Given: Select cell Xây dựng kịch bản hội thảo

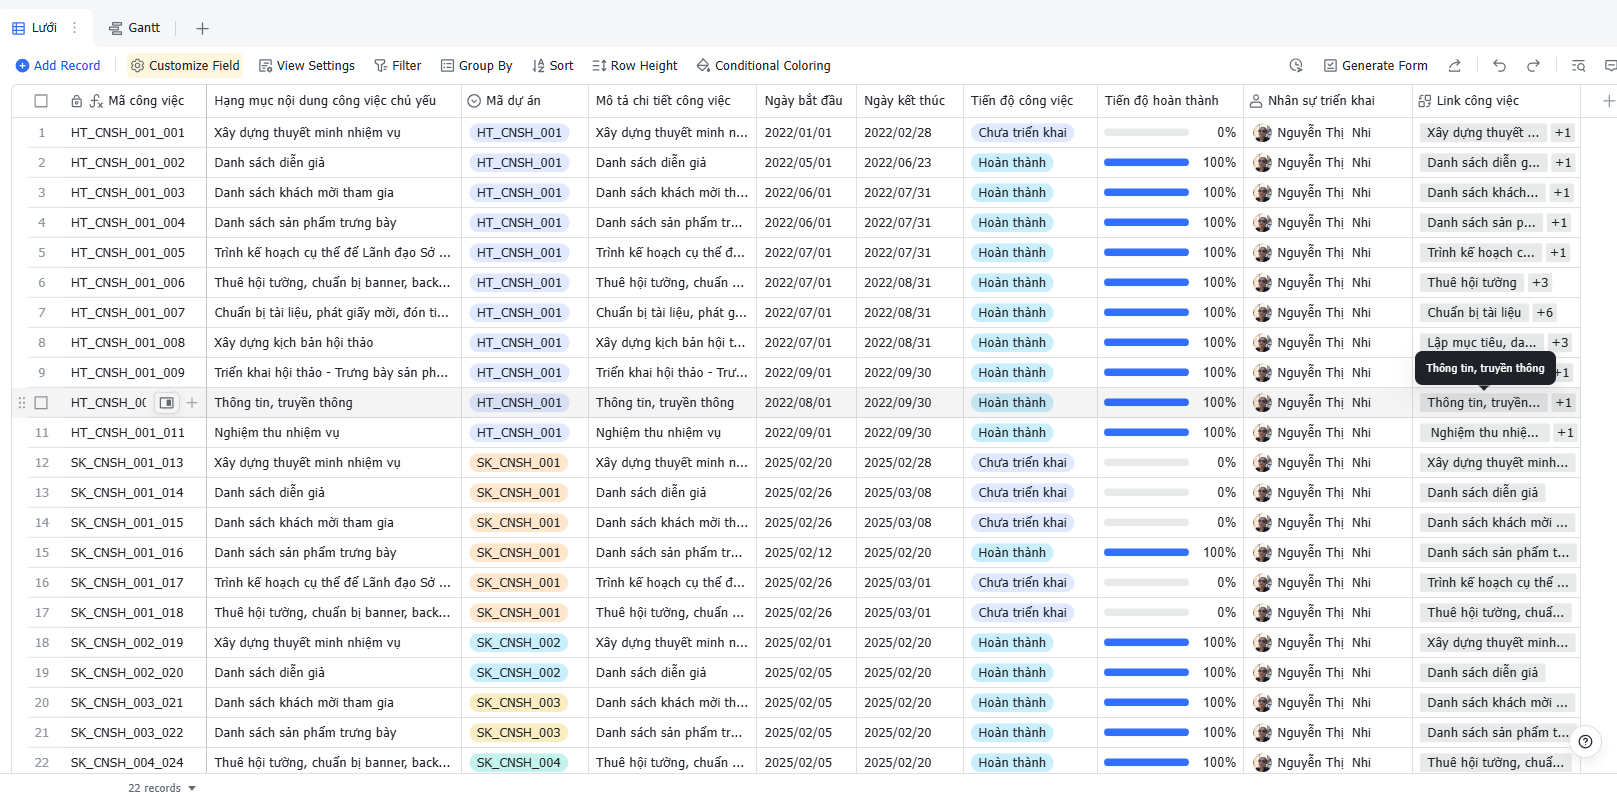Looking at the screenshot, I should click(x=334, y=342).
